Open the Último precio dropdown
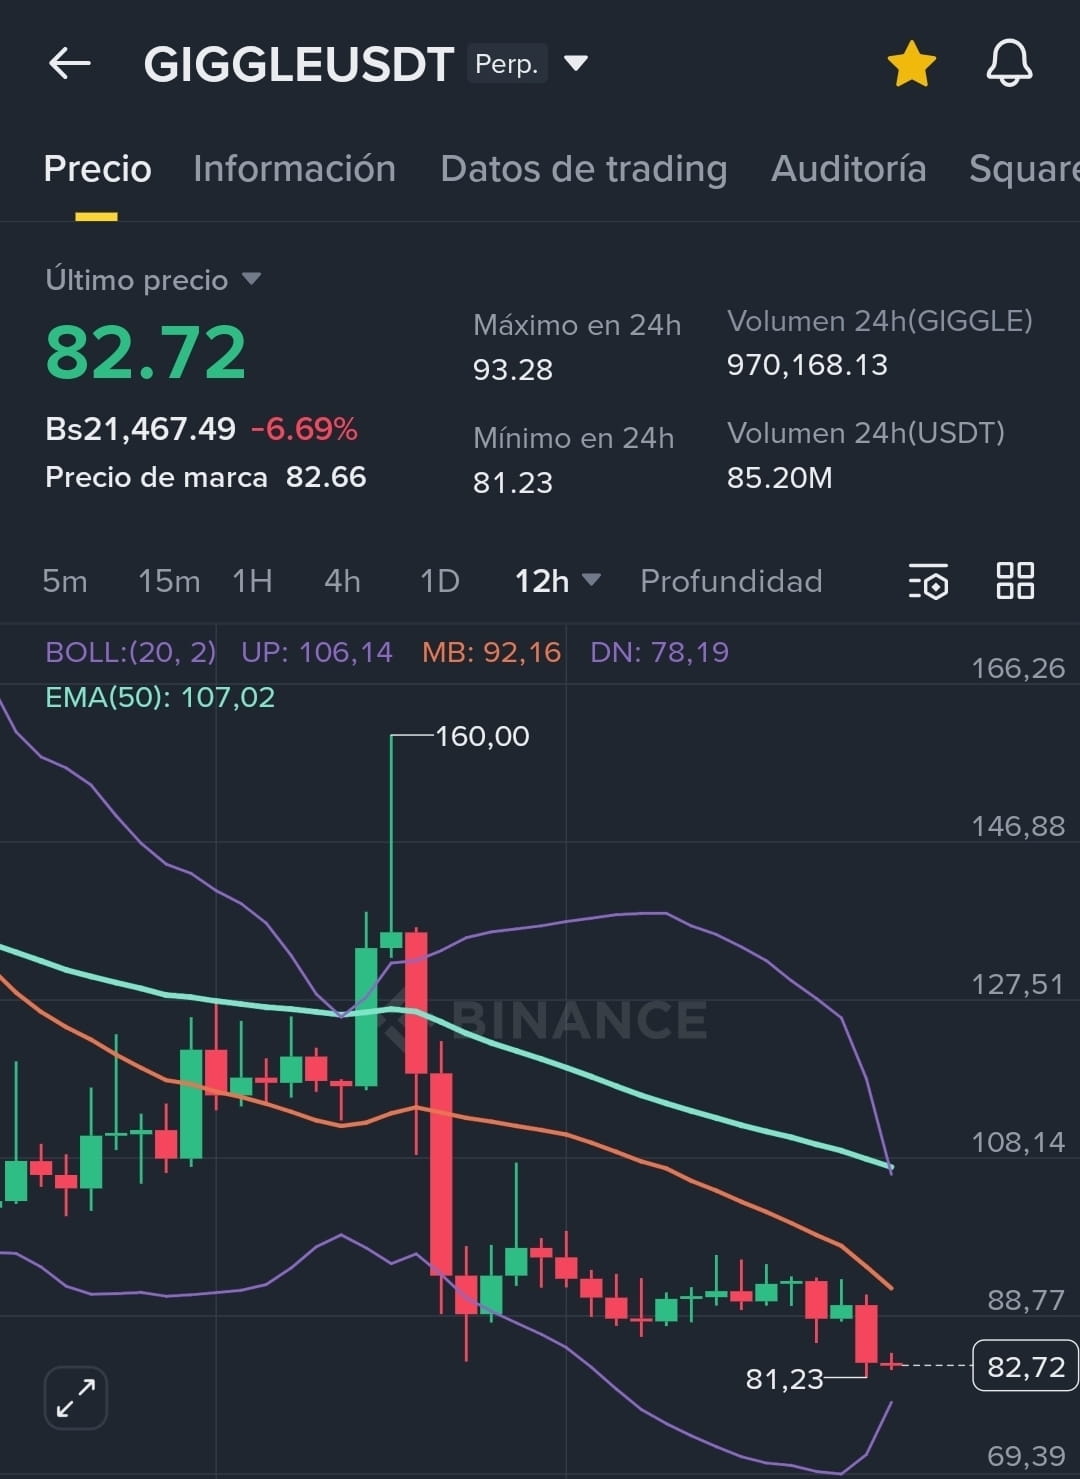This screenshot has height=1479, width=1080. coord(251,279)
